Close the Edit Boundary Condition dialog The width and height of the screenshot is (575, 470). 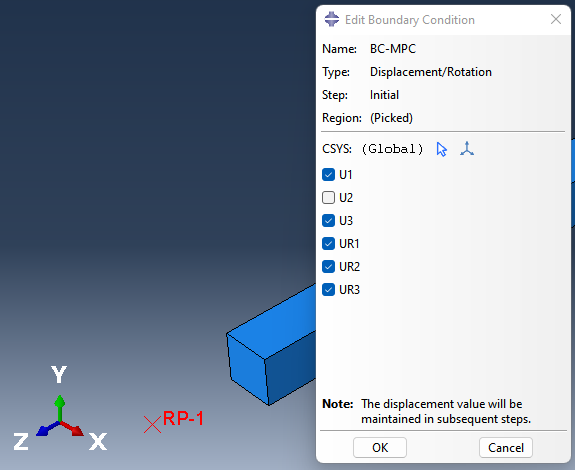coord(556,19)
